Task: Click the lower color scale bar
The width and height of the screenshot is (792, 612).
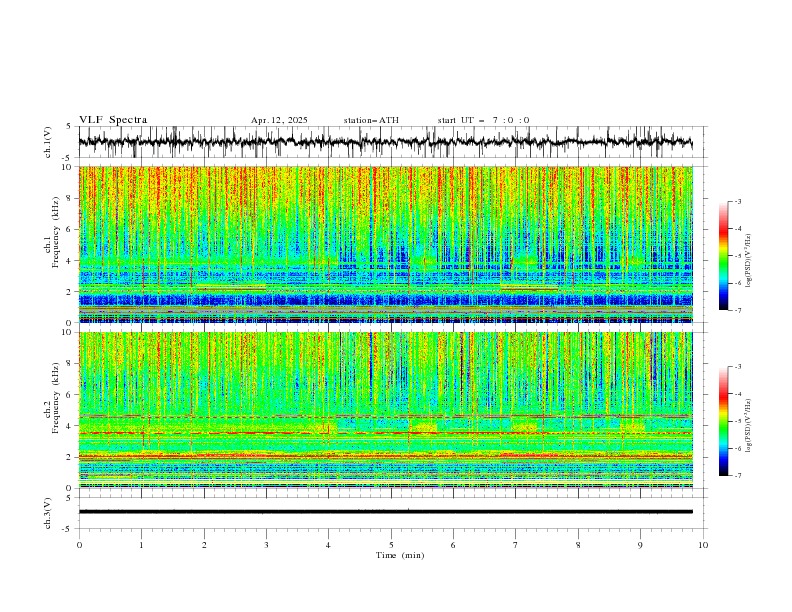Action: pos(723,421)
